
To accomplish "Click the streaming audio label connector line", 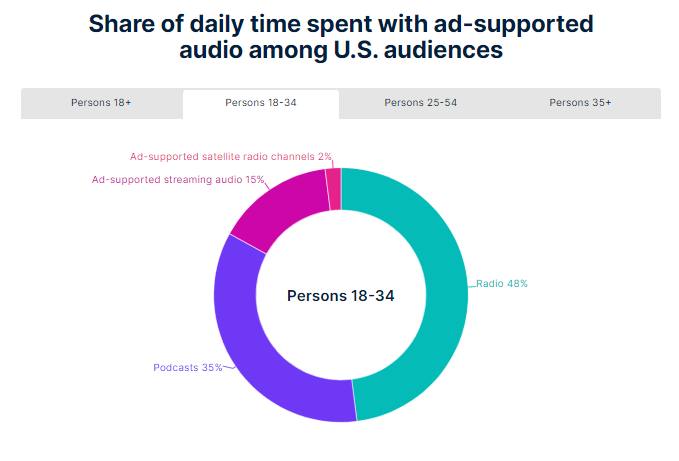I will pos(267,185).
